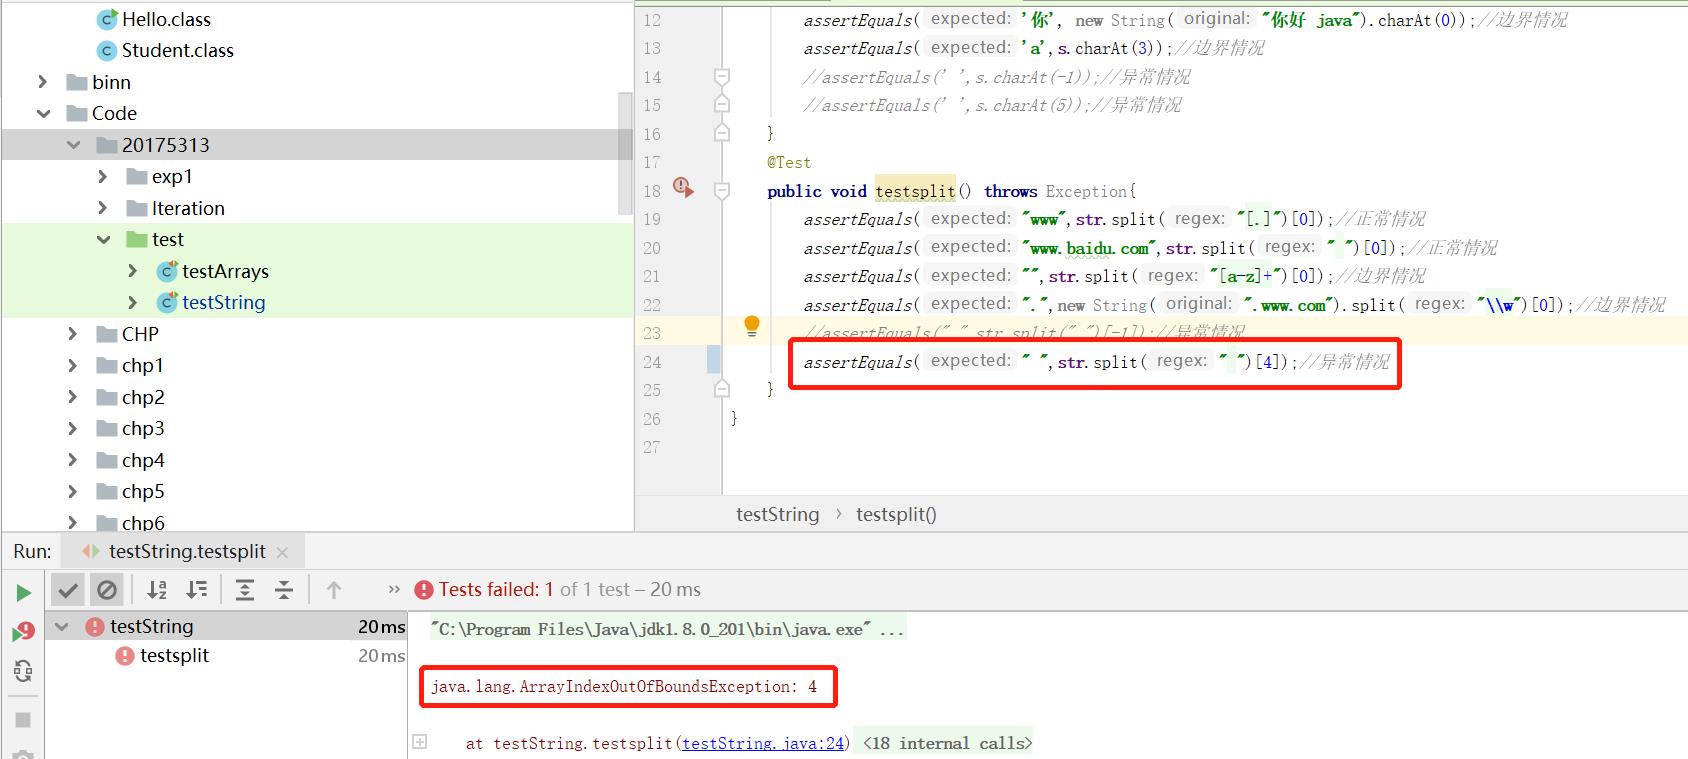Expand the folded stack trace plus icon

[x=420, y=742]
